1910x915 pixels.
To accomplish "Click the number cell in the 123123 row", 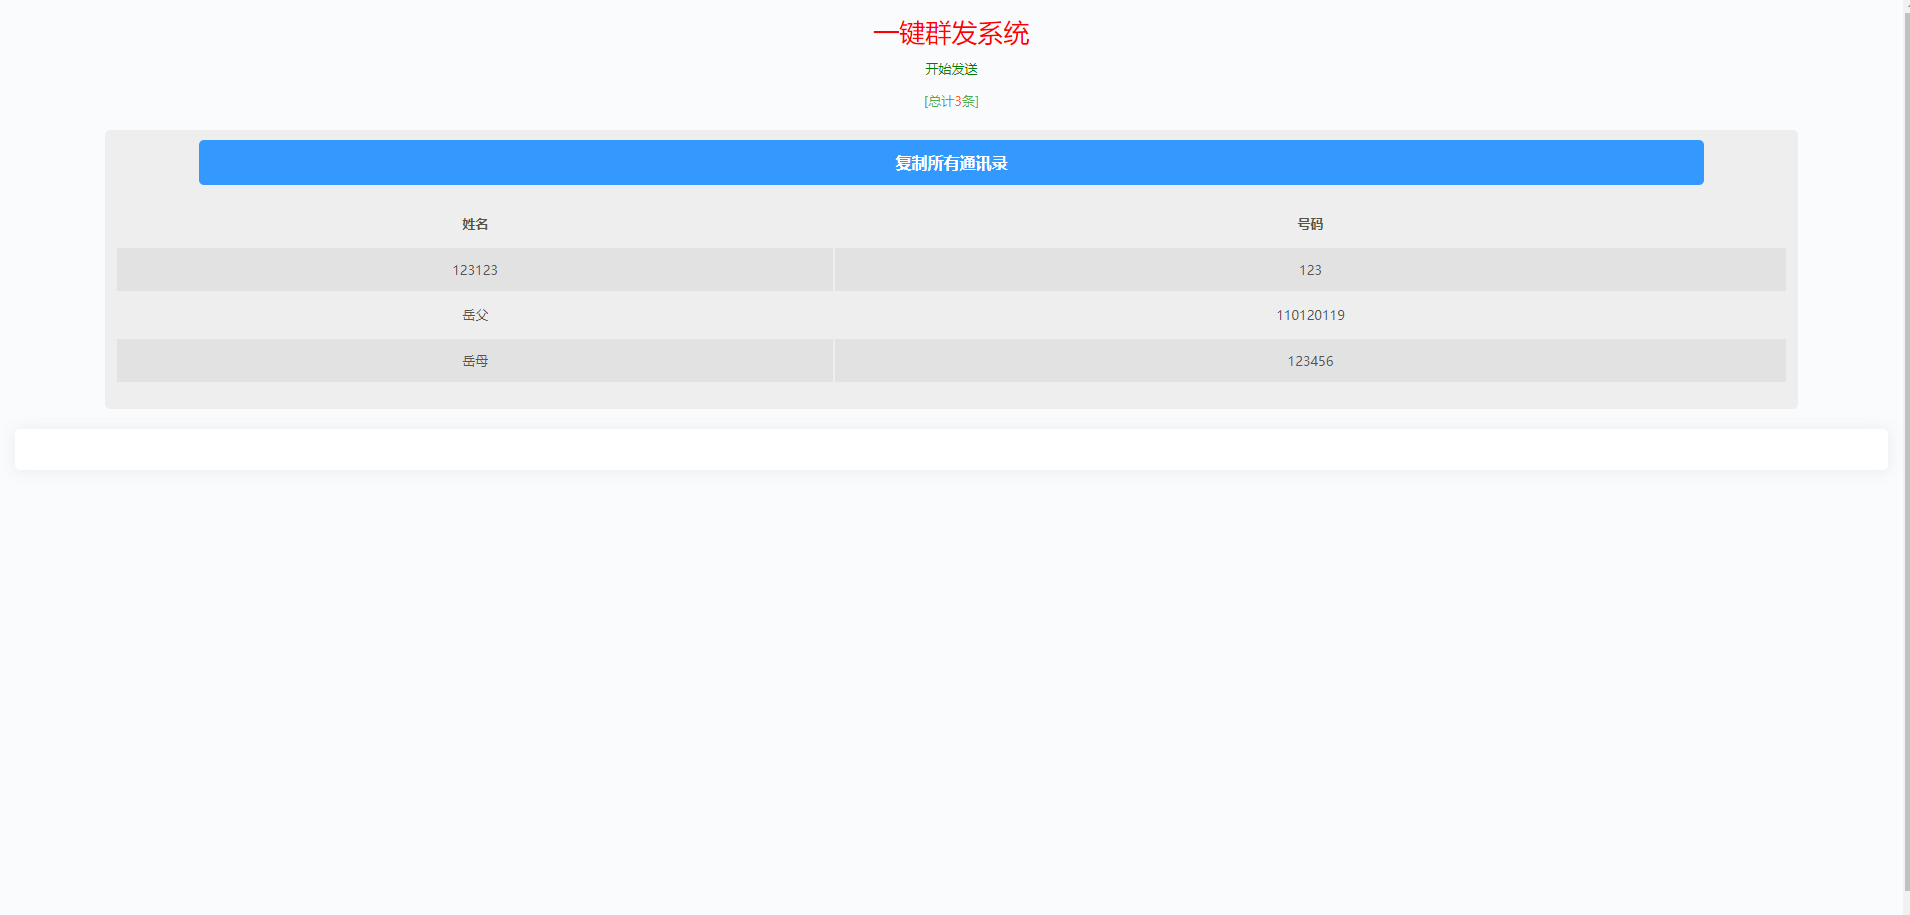I will 1311,269.
